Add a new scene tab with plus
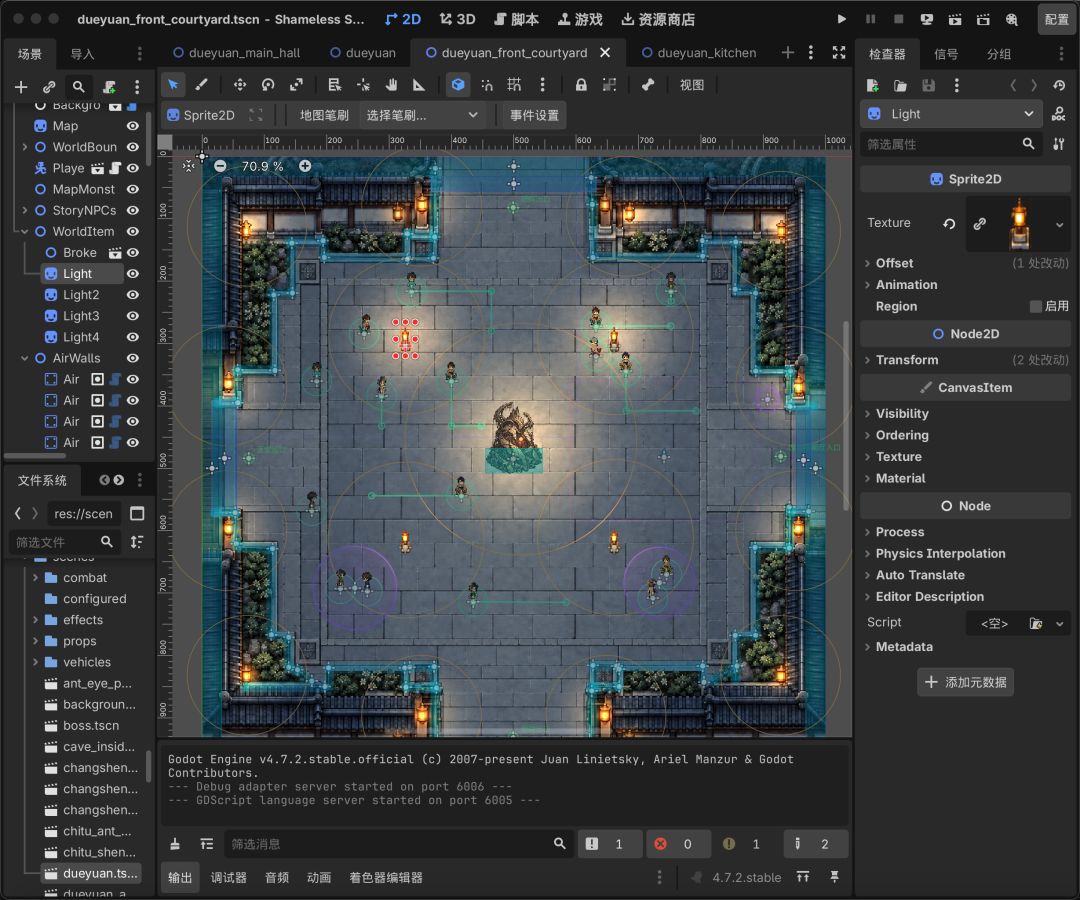 pos(787,52)
